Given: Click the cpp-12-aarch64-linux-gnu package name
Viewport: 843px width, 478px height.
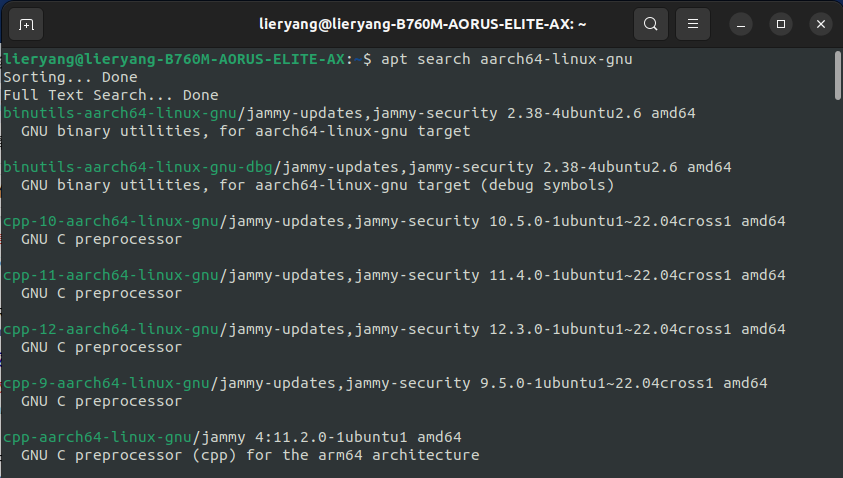Looking at the screenshot, I should click(x=110, y=329).
